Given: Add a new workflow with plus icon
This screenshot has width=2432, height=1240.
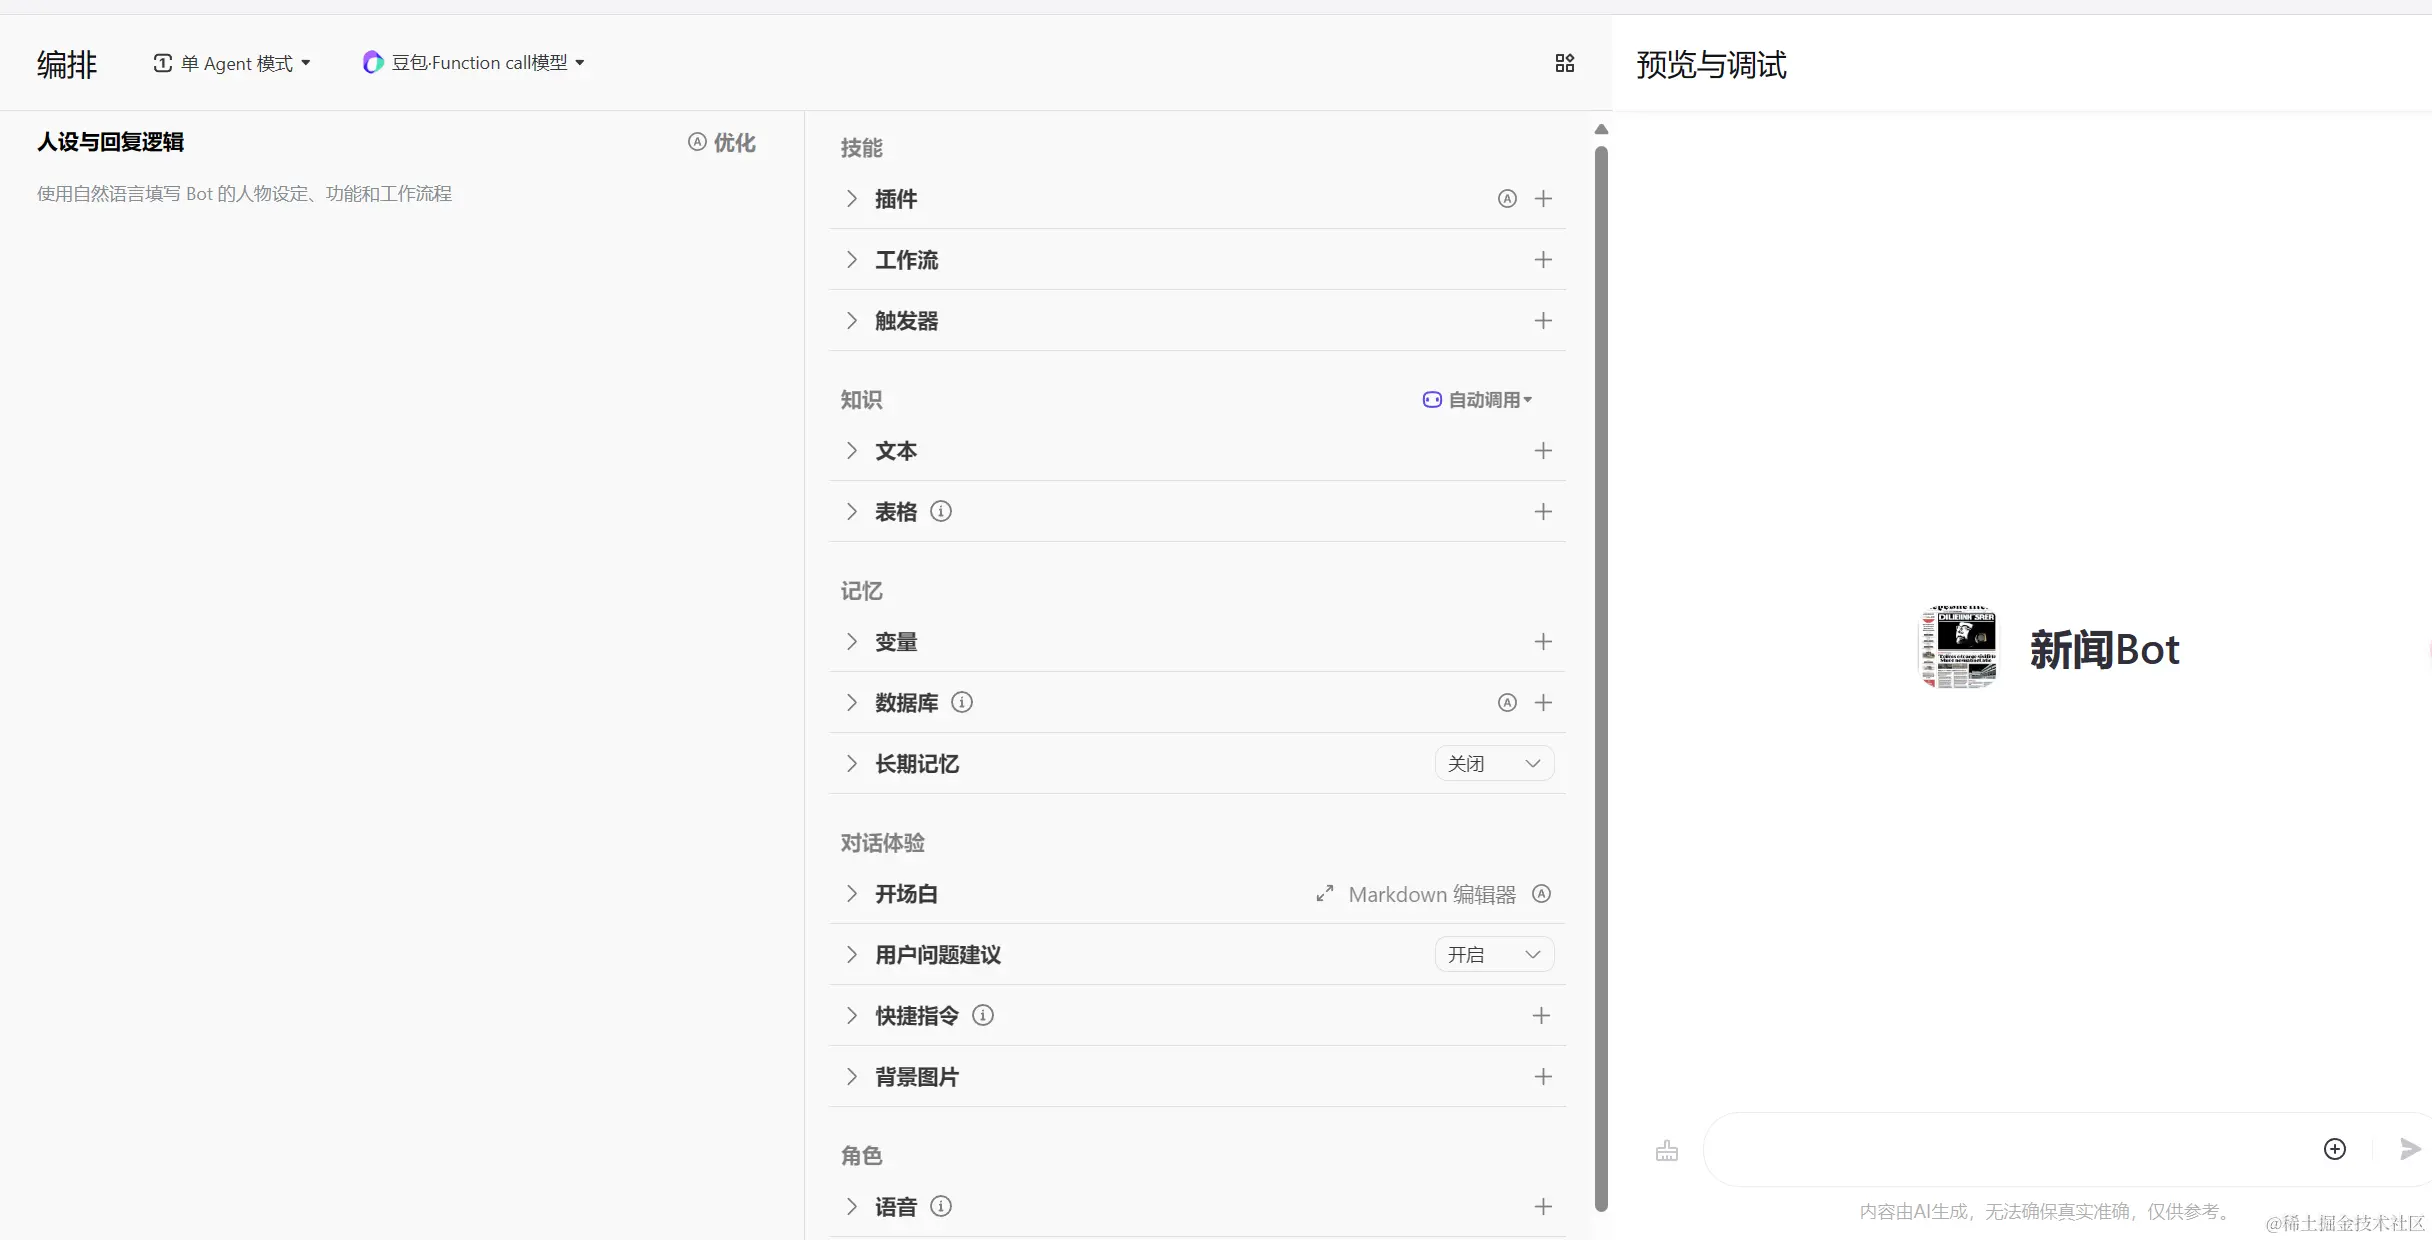Looking at the screenshot, I should pyautogui.click(x=1543, y=260).
